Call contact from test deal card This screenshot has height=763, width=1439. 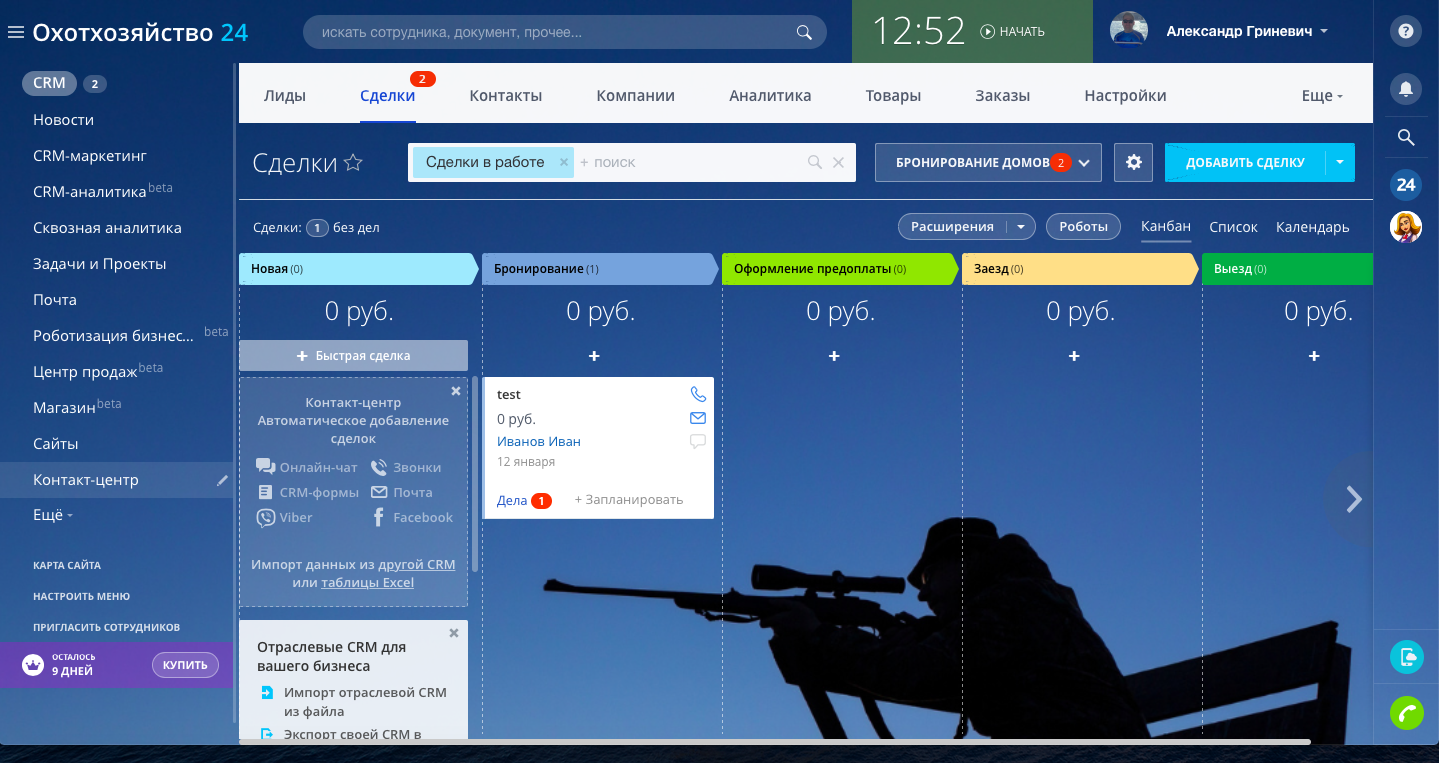pyautogui.click(x=698, y=394)
